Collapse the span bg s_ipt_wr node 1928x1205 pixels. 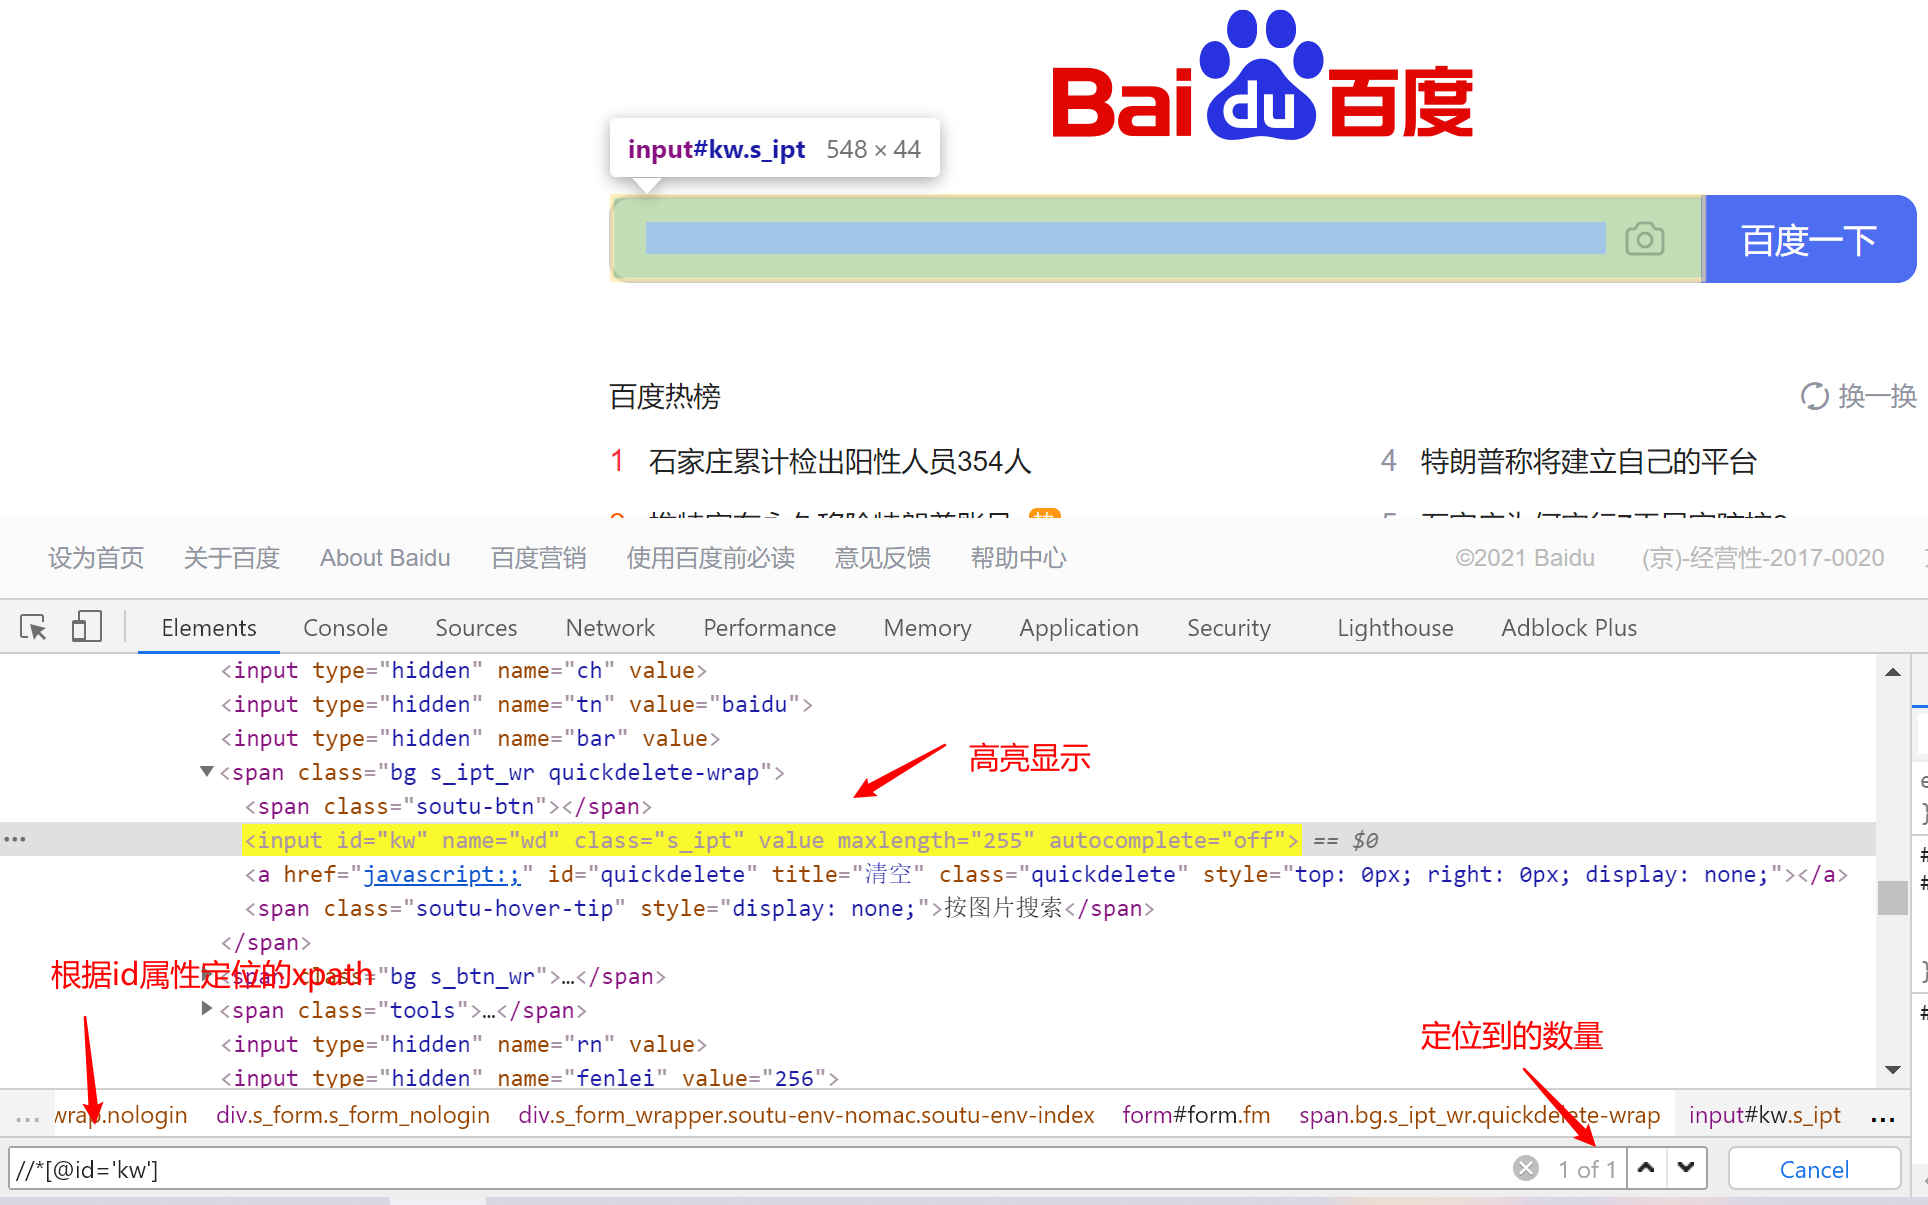point(207,771)
